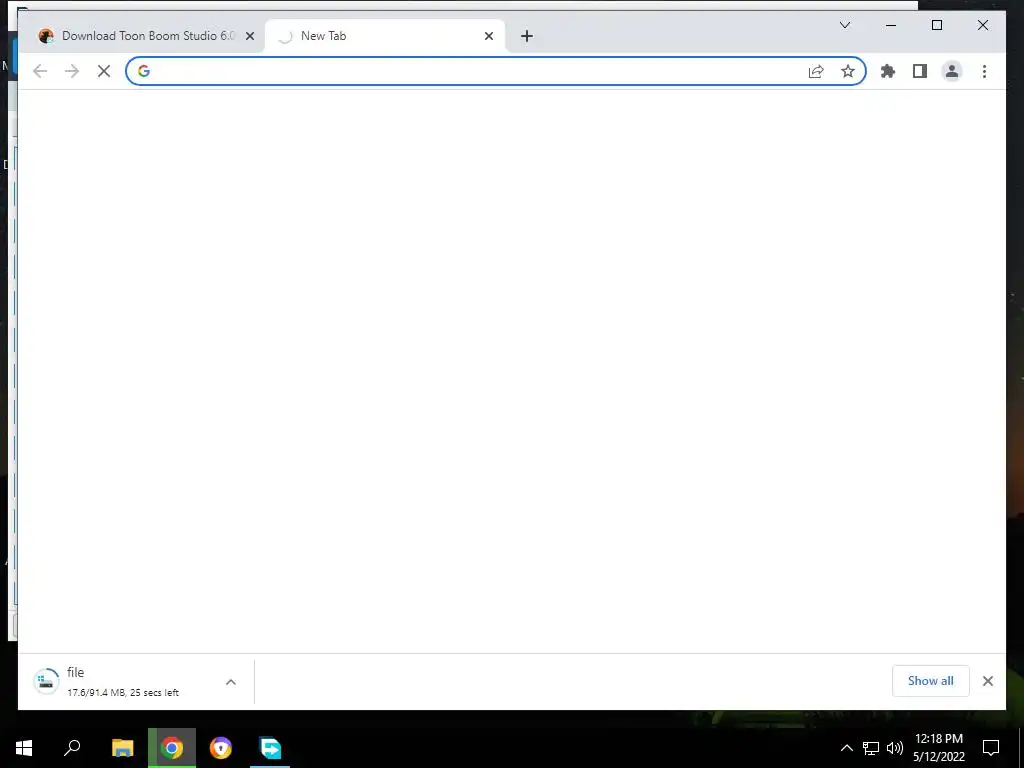
Task: Click the Back navigation arrow
Action: [40, 71]
